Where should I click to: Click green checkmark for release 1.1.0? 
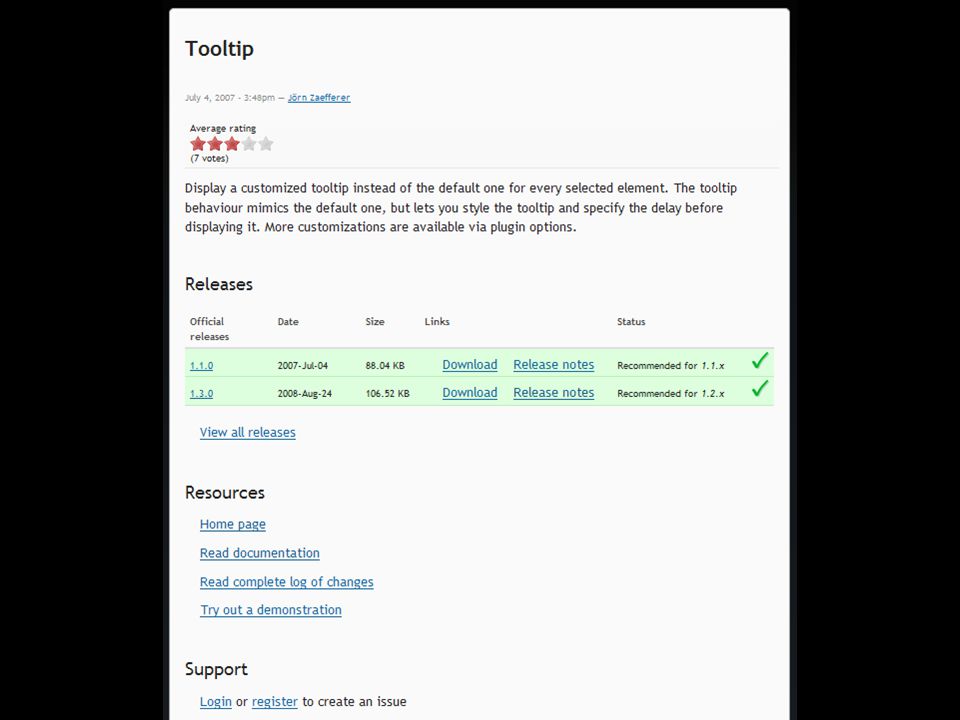tap(760, 361)
